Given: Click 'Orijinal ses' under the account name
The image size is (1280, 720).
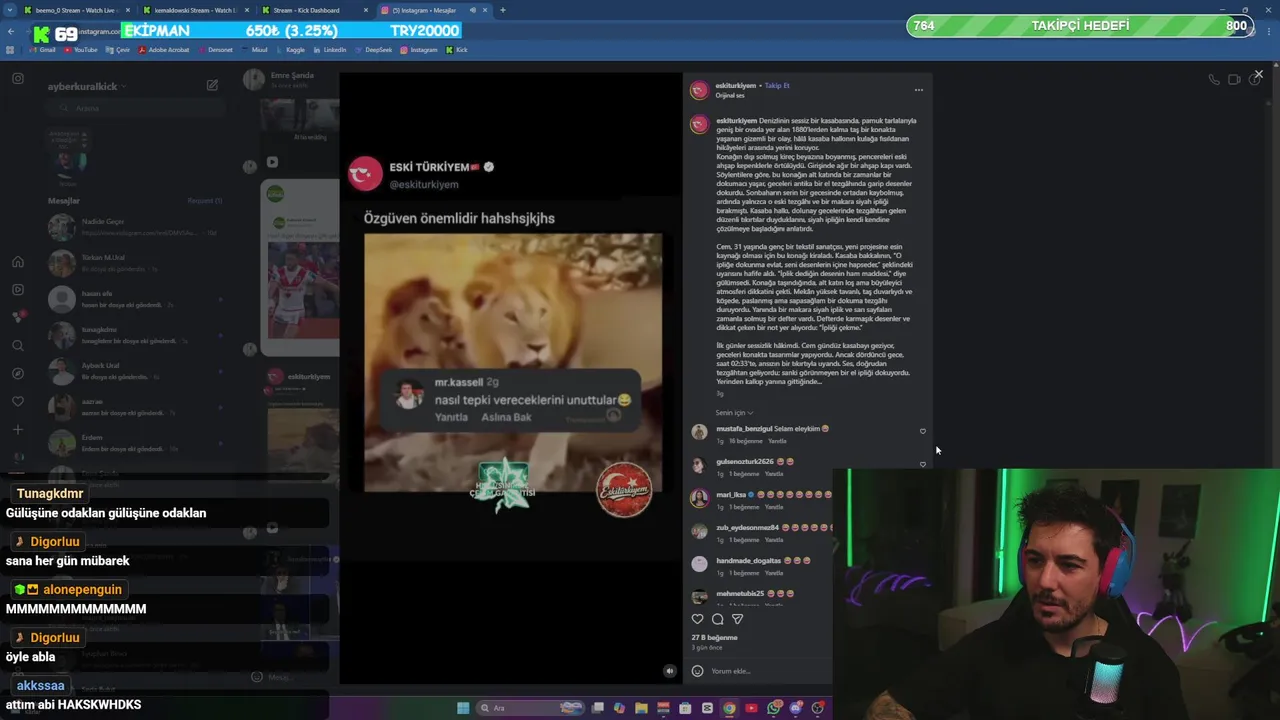Looking at the screenshot, I should click(x=730, y=95).
